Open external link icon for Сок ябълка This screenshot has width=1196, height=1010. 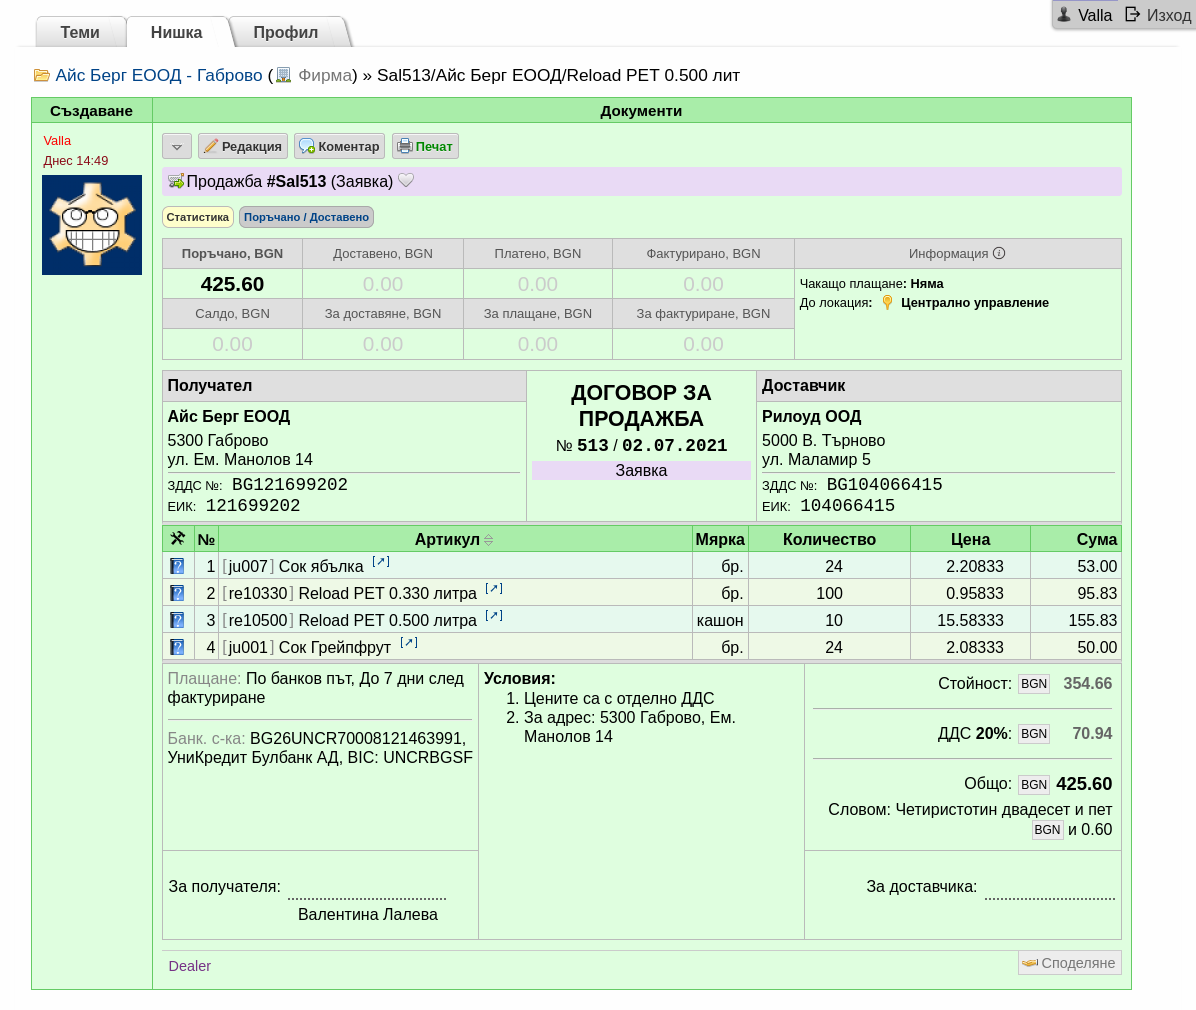(381, 561)
